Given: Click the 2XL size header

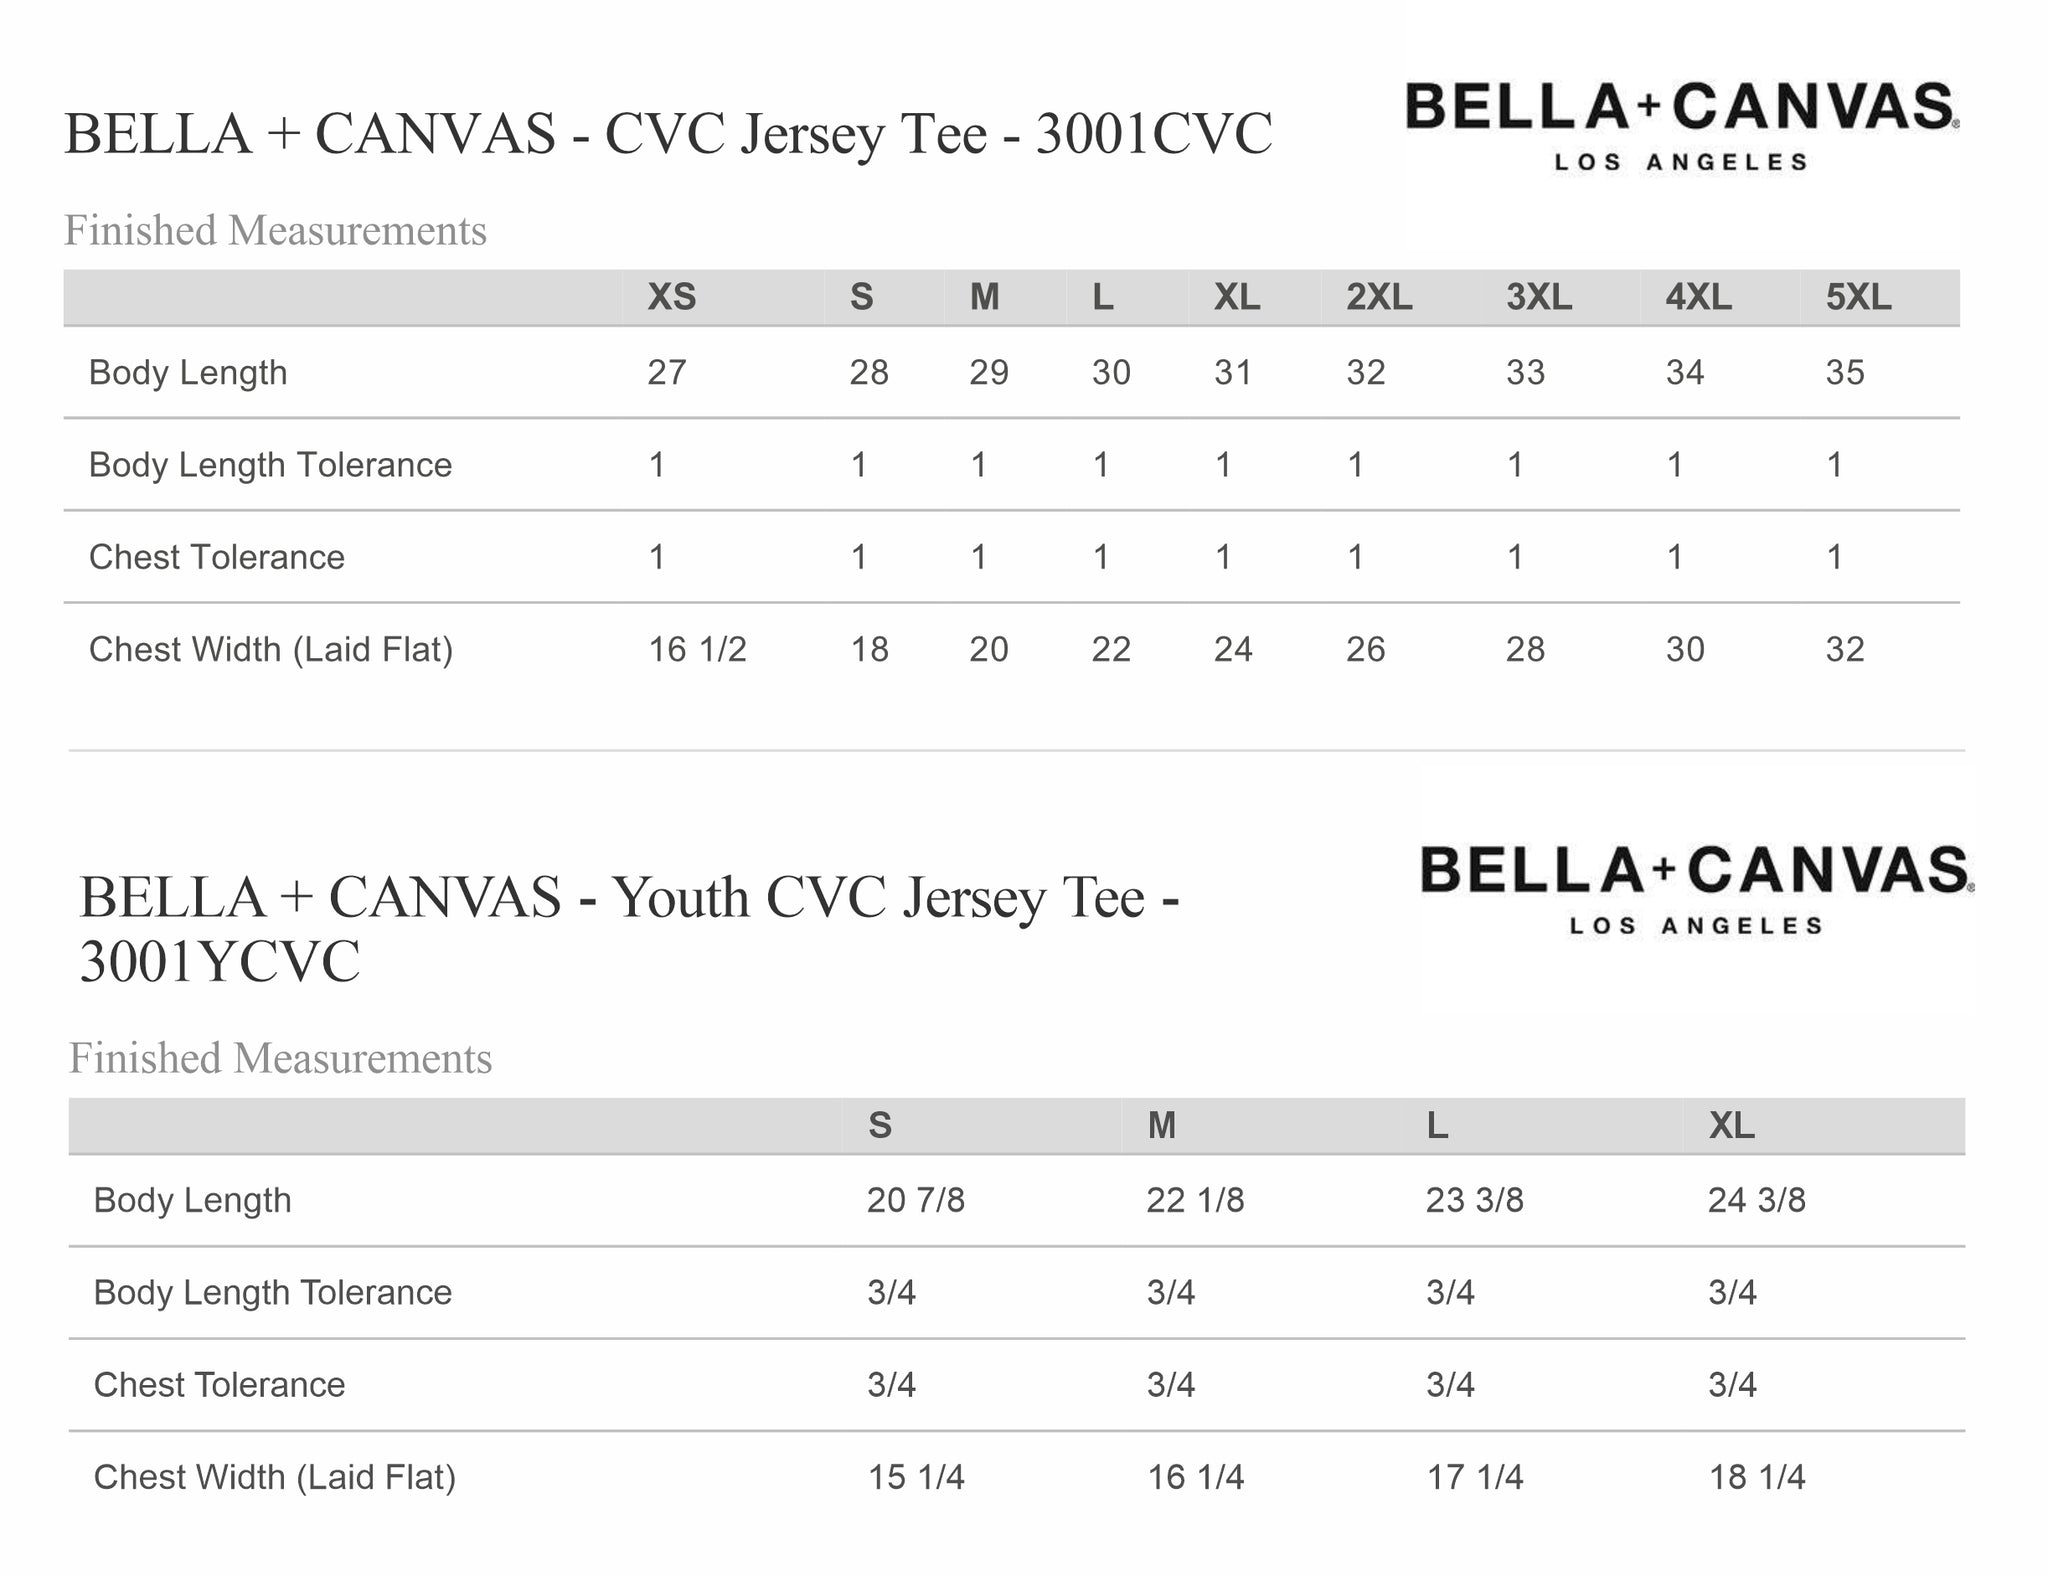Looking at the screenshot, I should click(1379, 297).
